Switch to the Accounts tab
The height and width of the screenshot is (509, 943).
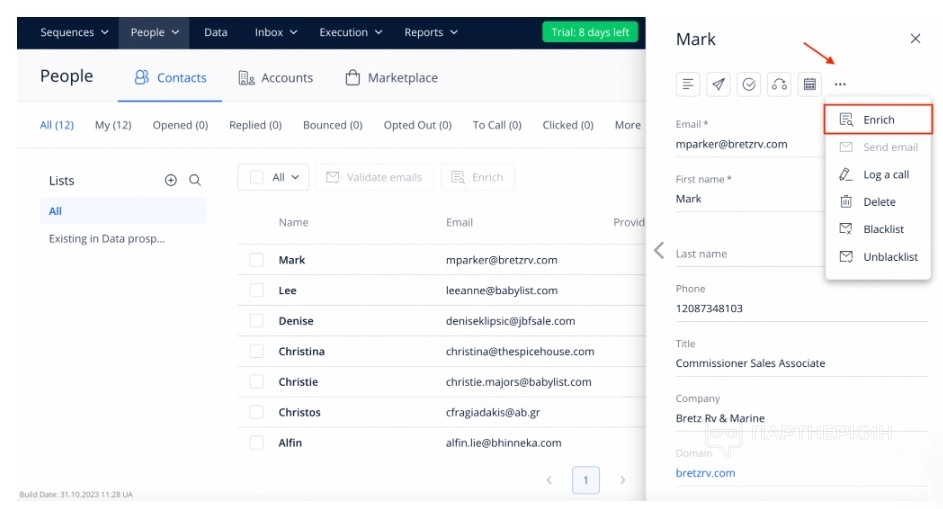click(275, 78)
